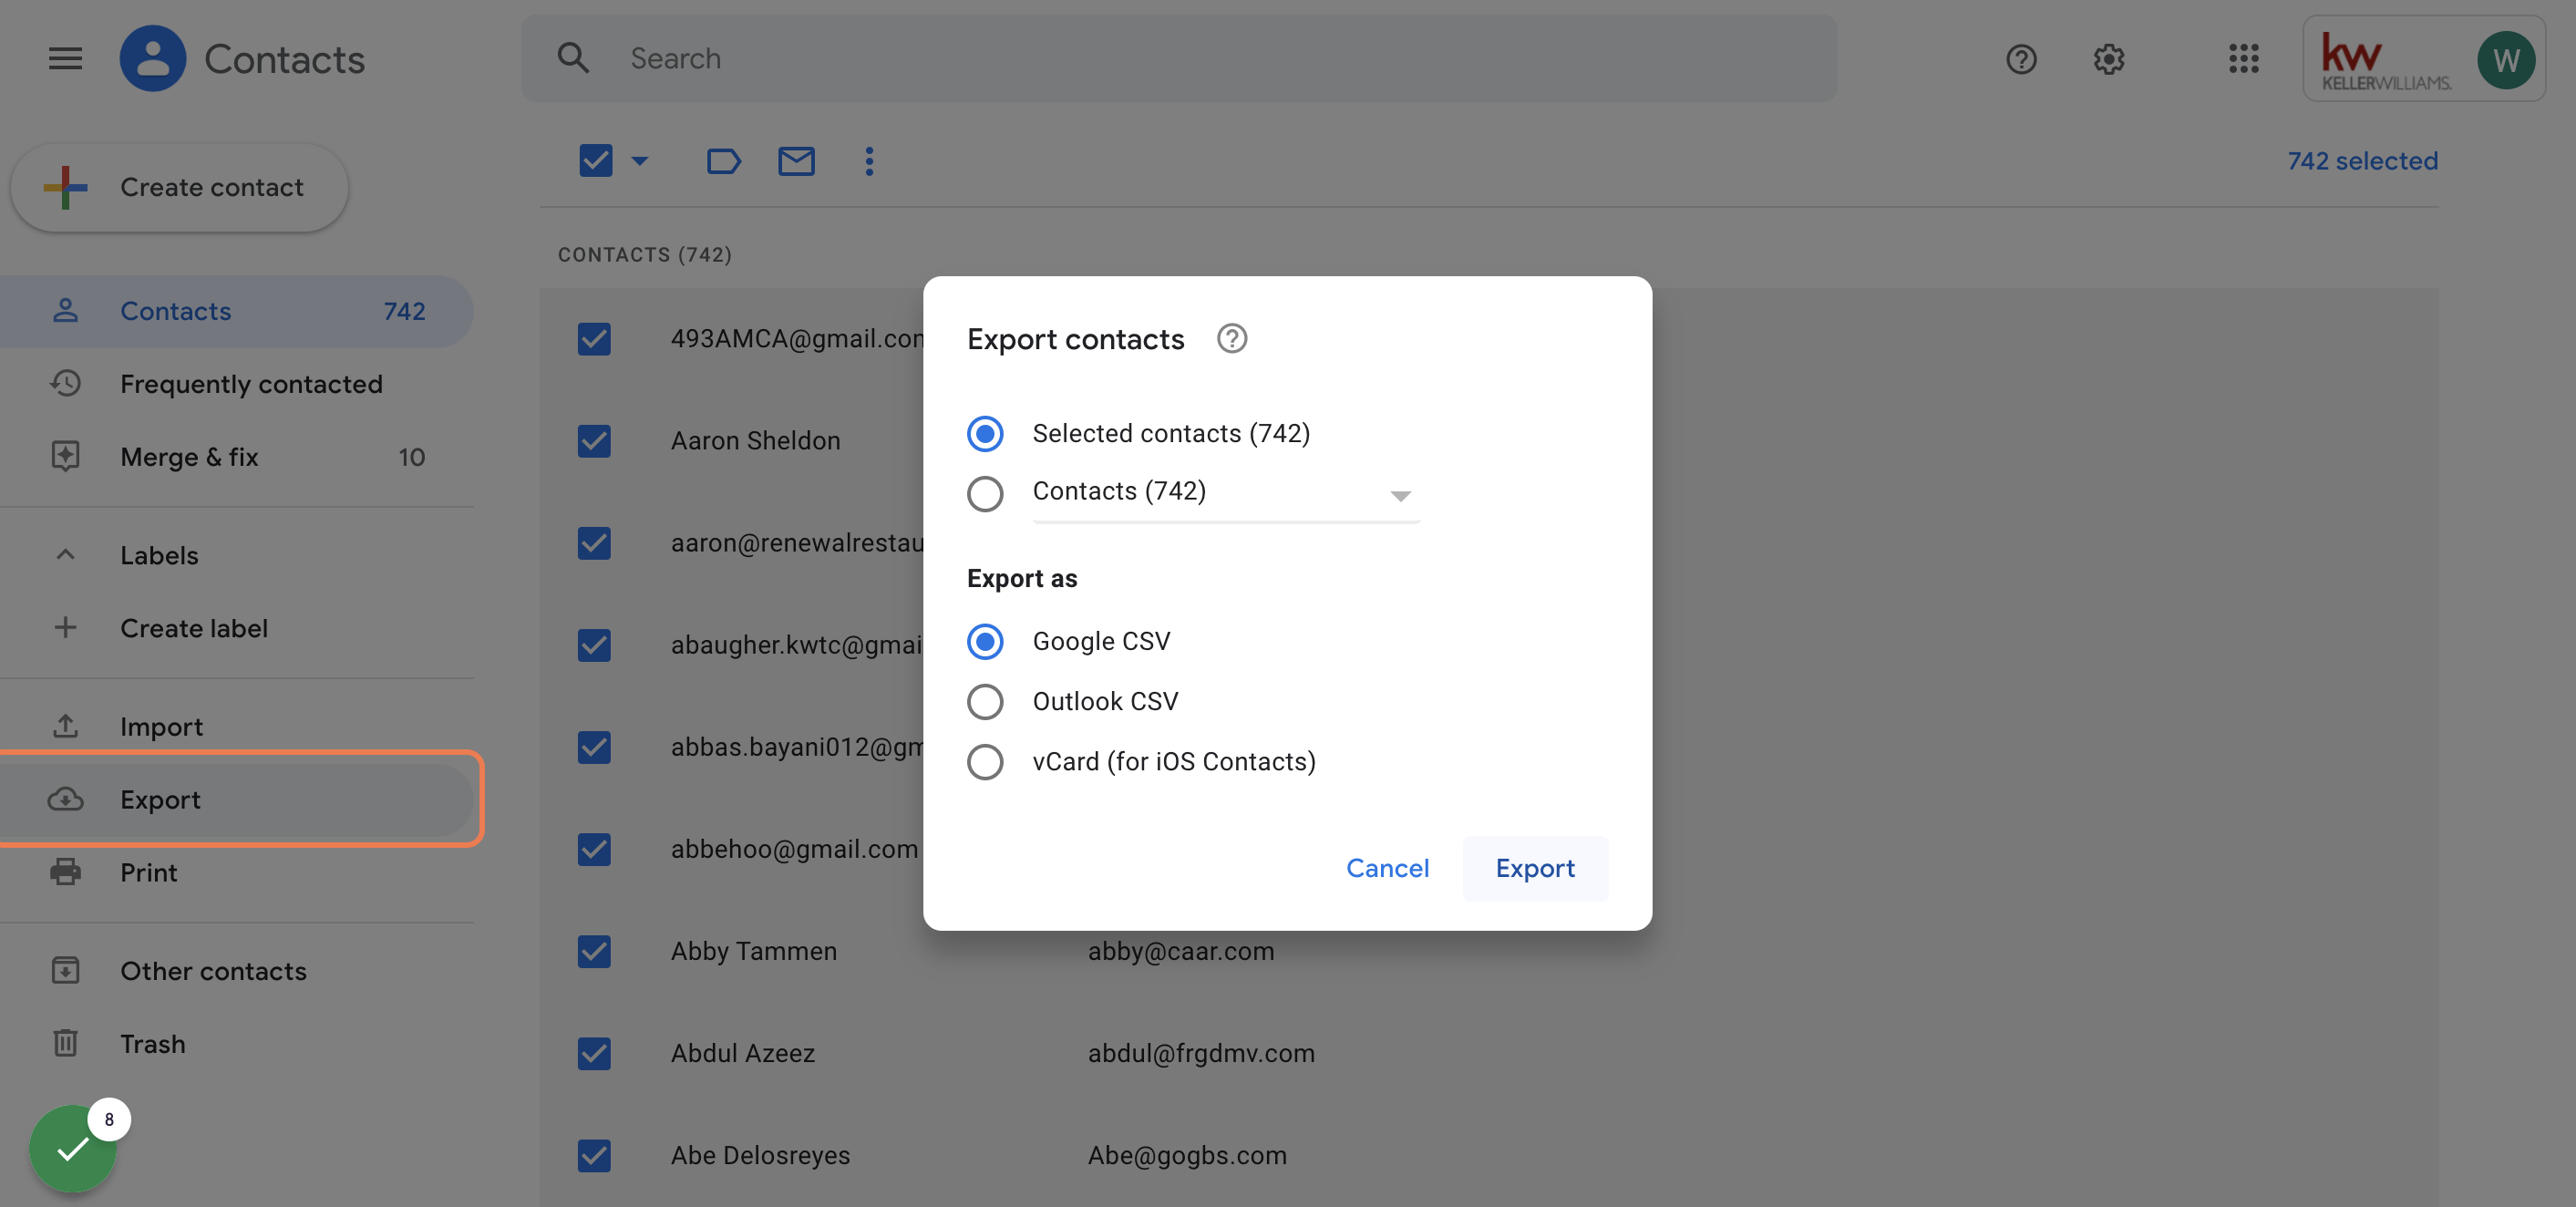This screenshot has width=2576, height=1207.
Task: Click into the Search field
Action: [x=1178, y=58]
